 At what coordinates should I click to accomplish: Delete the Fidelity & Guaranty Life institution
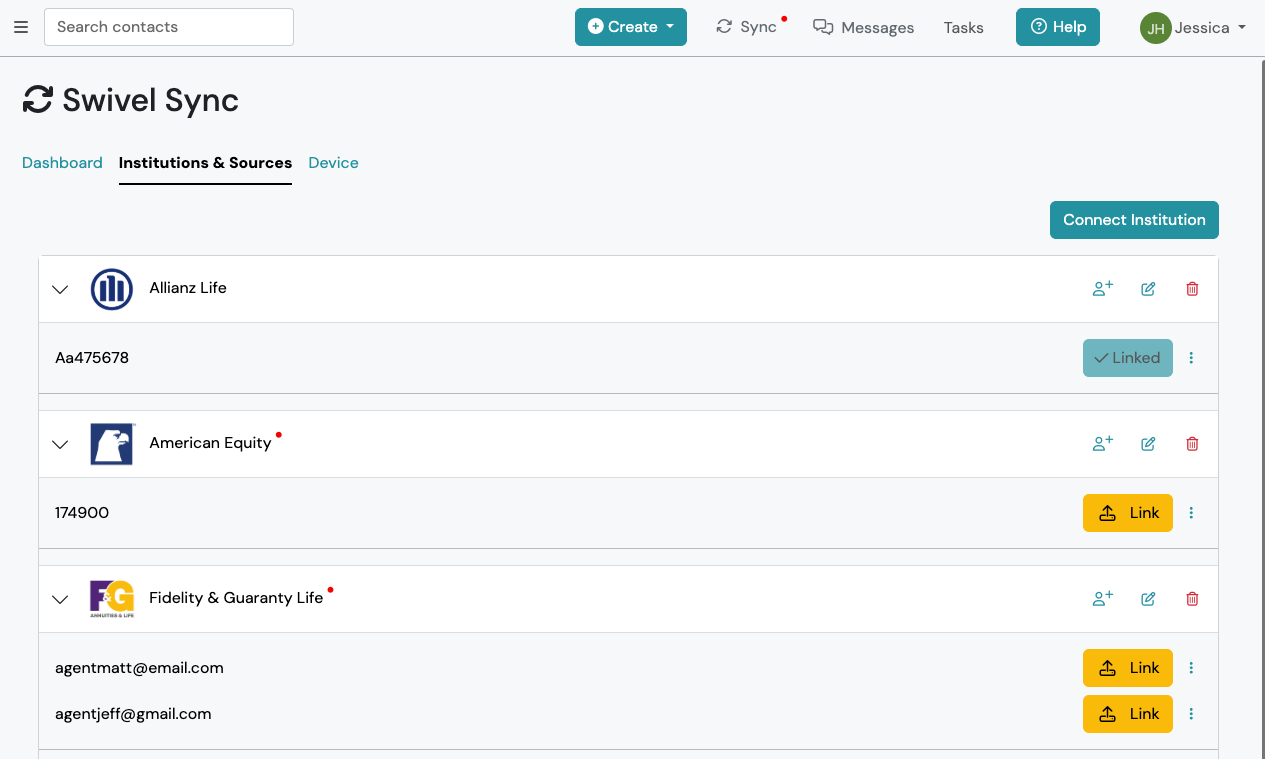tap(1192, 599)
